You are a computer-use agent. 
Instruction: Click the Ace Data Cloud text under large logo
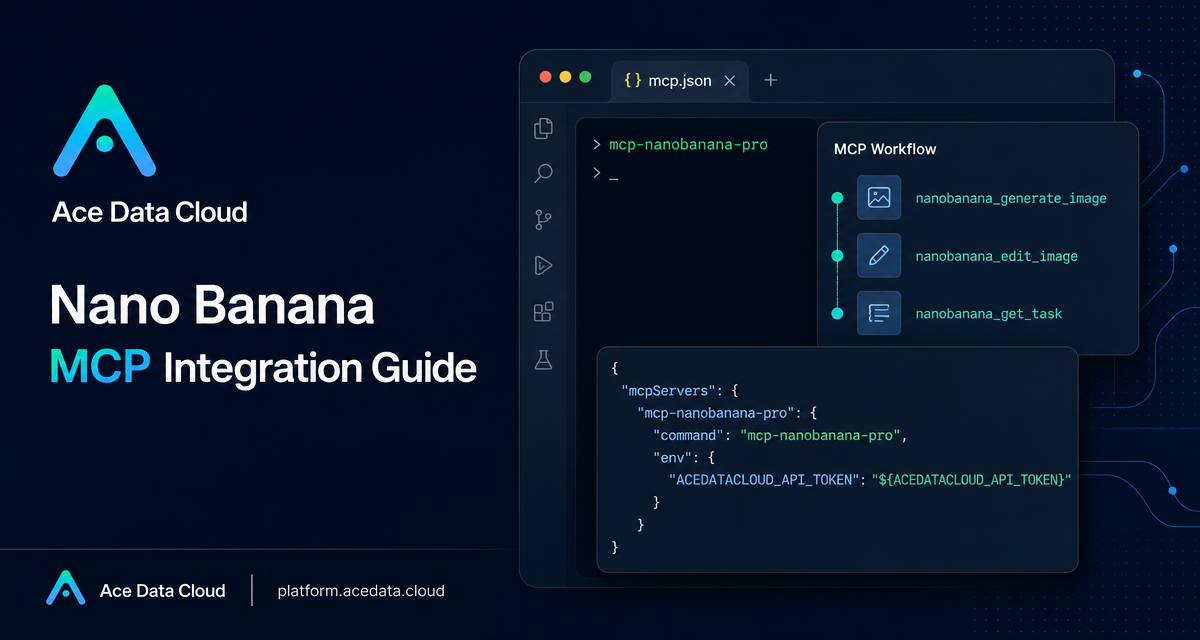[150, 212]
